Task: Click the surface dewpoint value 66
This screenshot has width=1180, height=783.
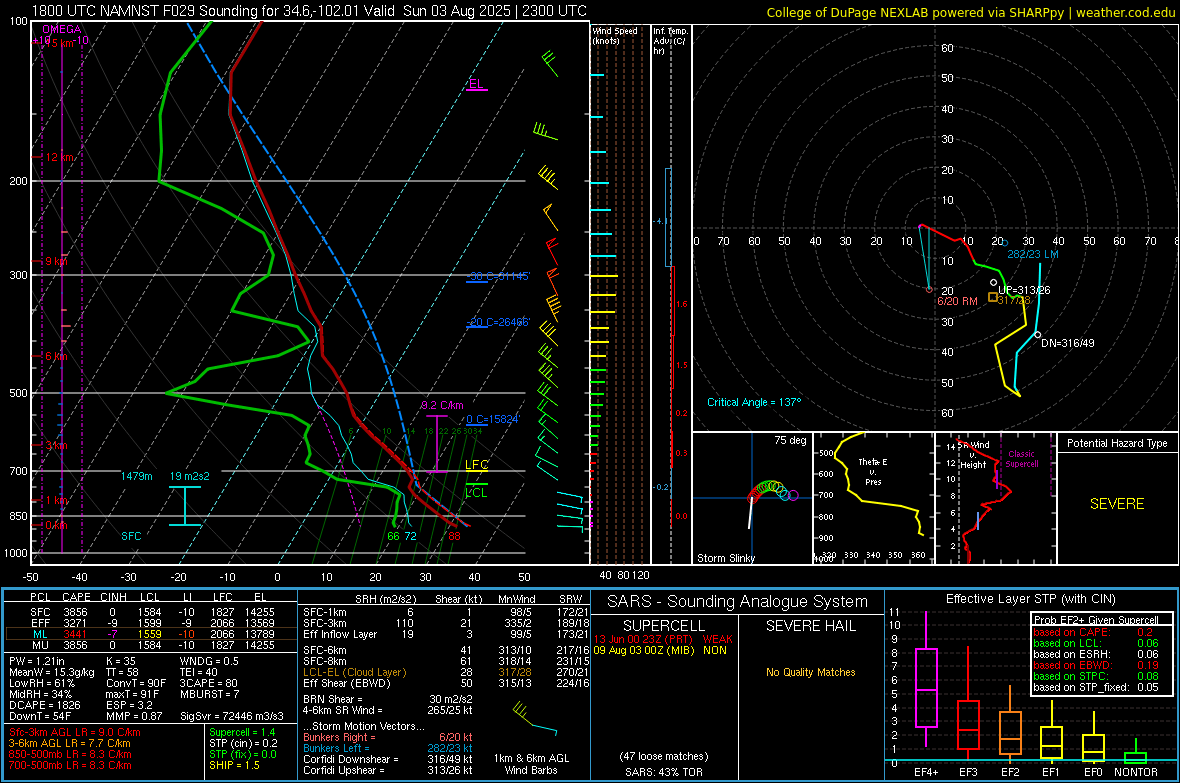Action: (x=393, y=536)
